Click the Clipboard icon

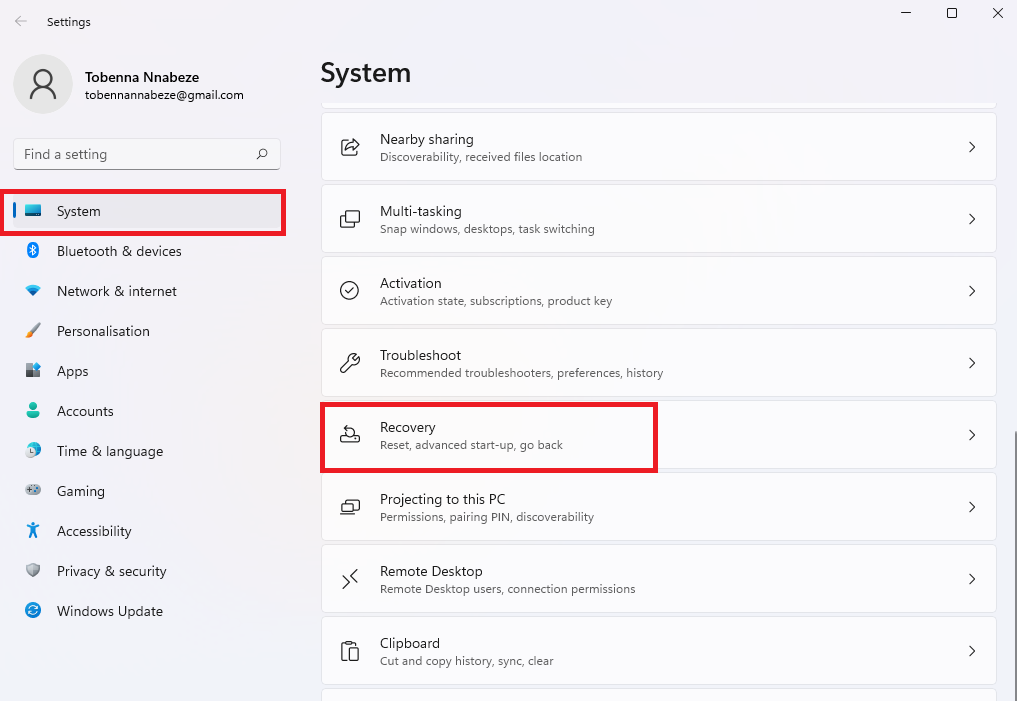click(350, 651)
